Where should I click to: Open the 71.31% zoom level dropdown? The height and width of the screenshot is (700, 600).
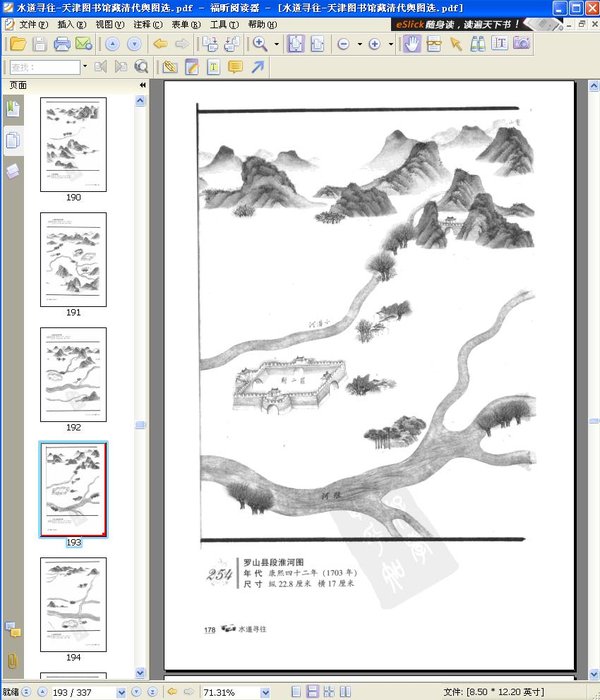(265, 692)
